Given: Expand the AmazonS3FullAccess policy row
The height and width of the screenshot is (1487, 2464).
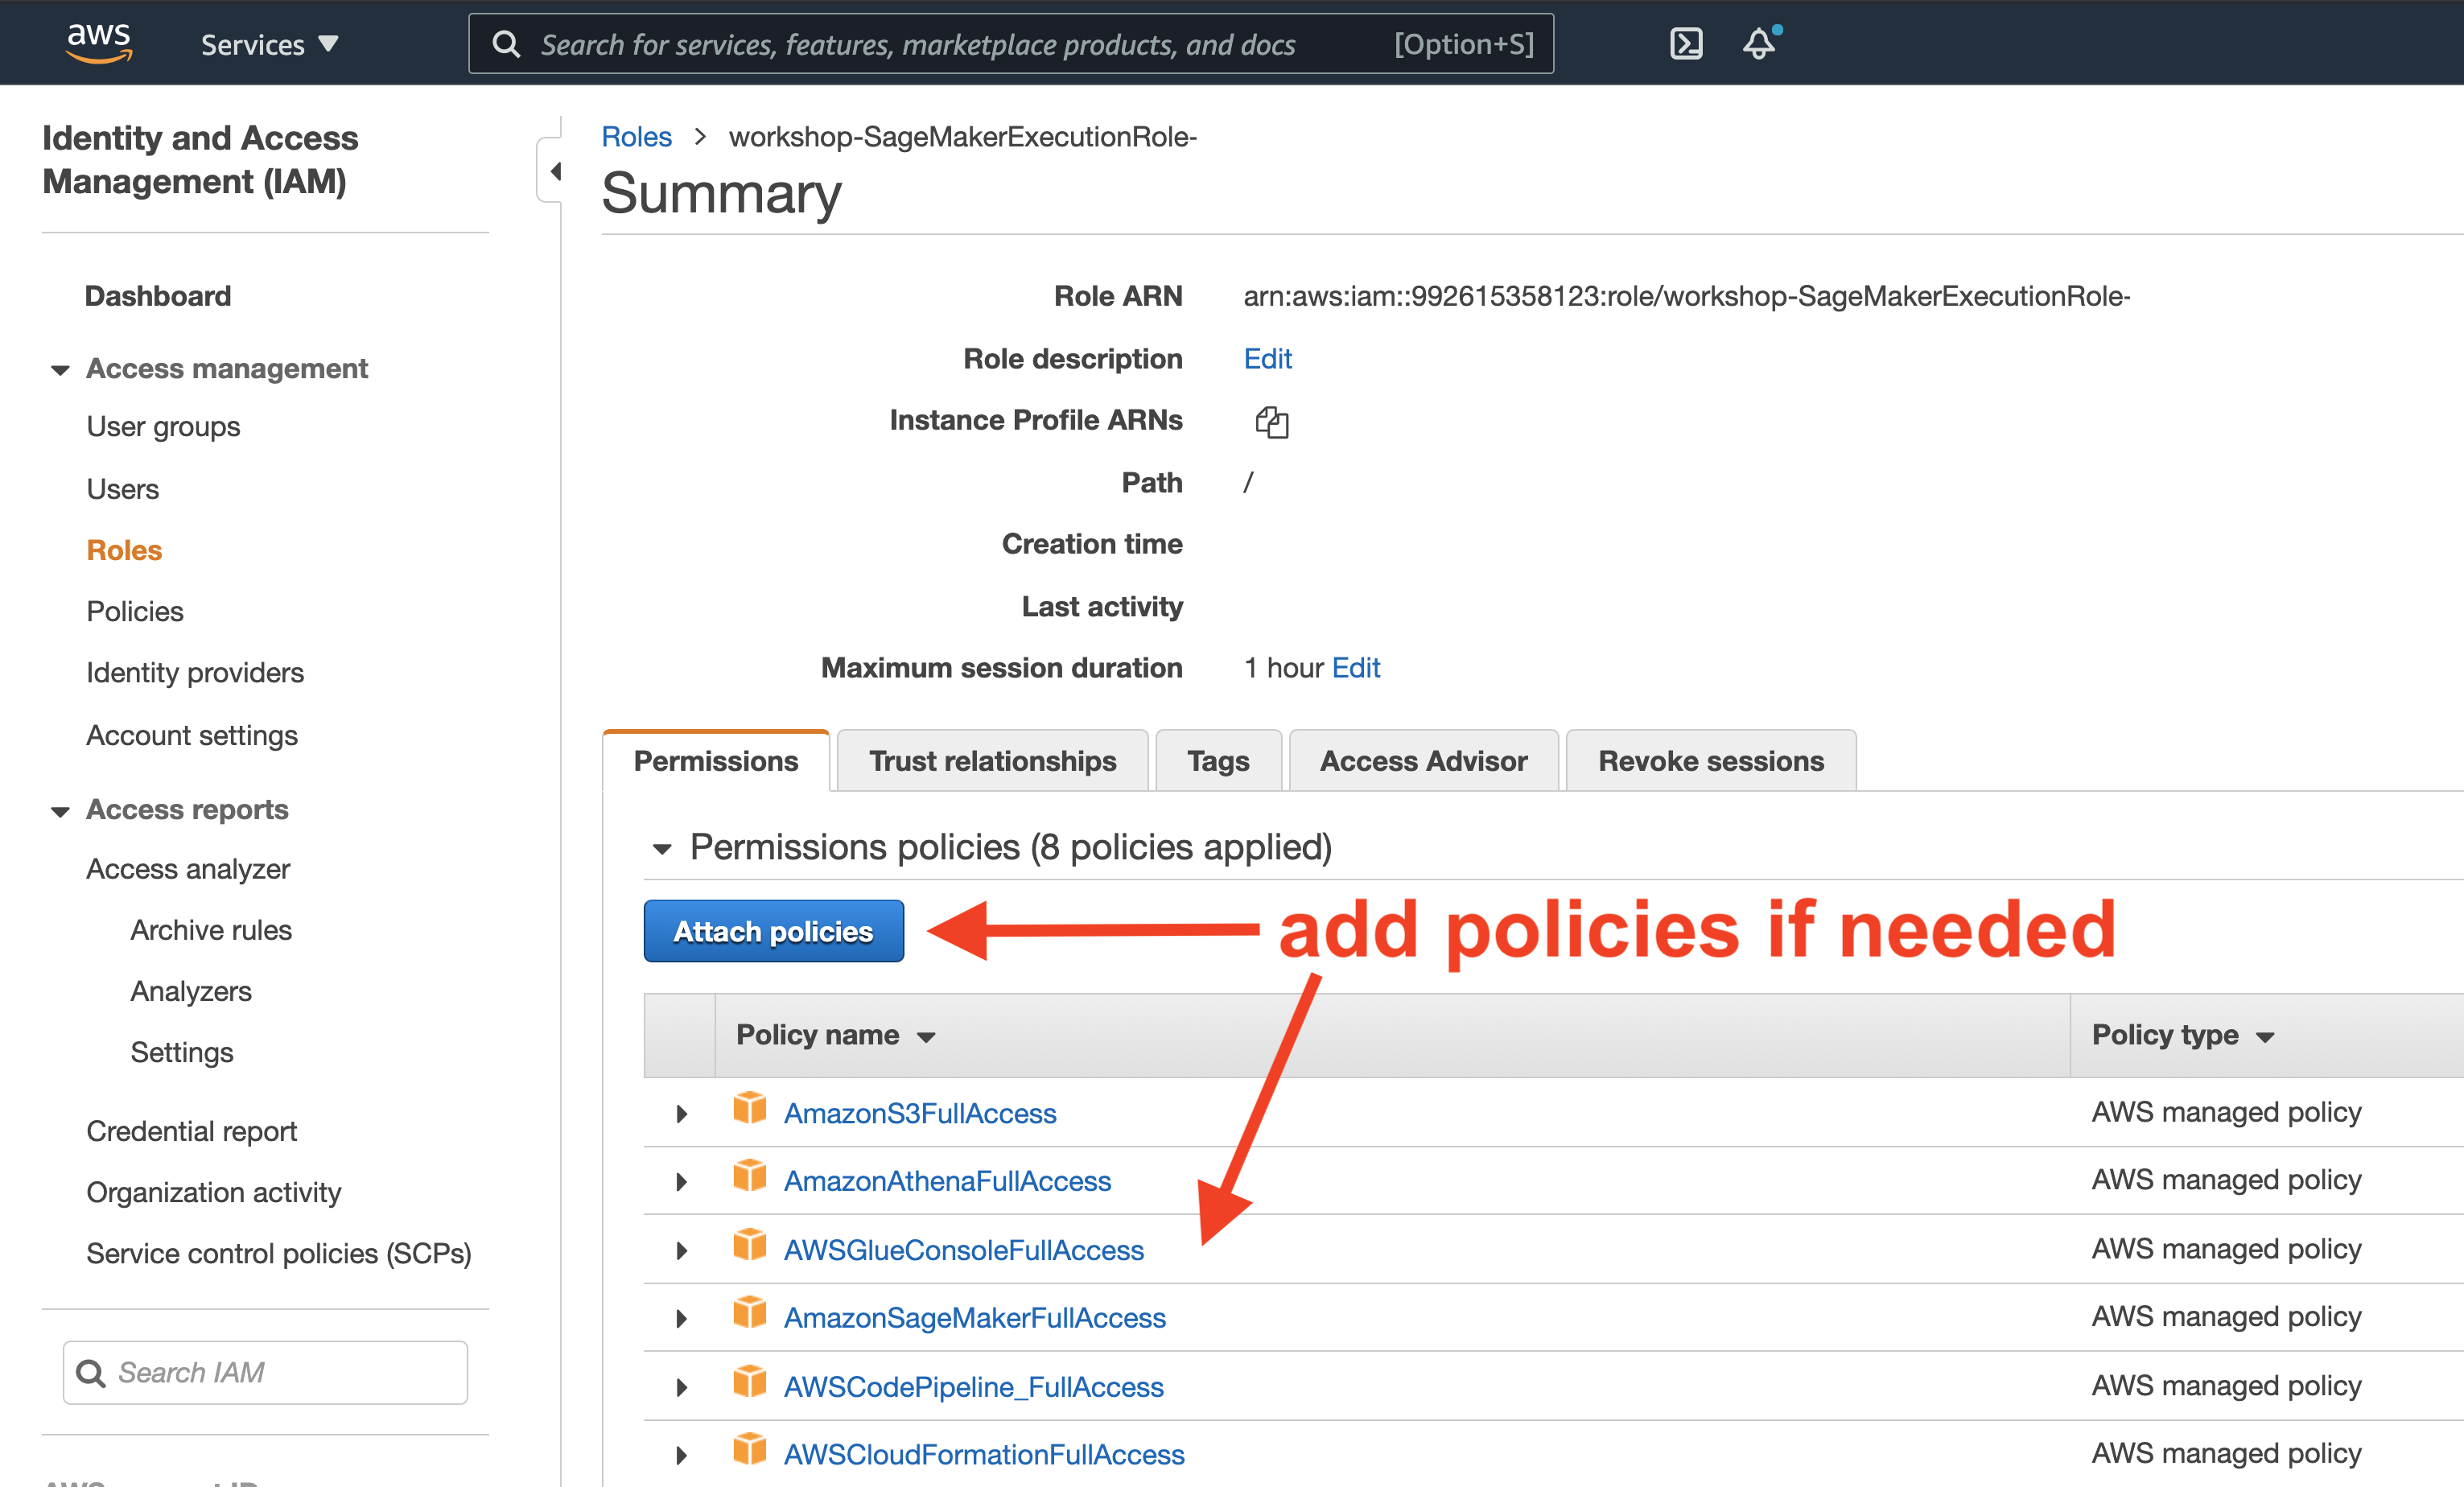Looking at the screenshot, I should click(x=682, y=1113).
